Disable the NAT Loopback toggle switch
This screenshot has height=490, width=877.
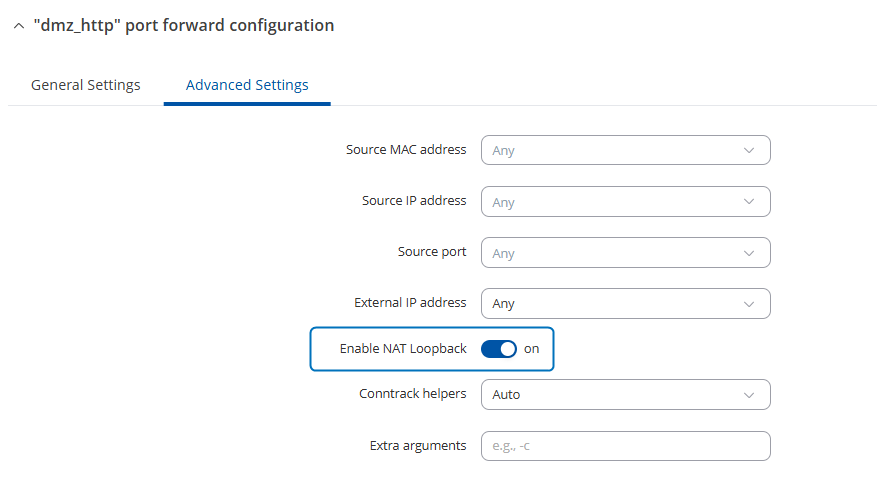pos(499,349)
